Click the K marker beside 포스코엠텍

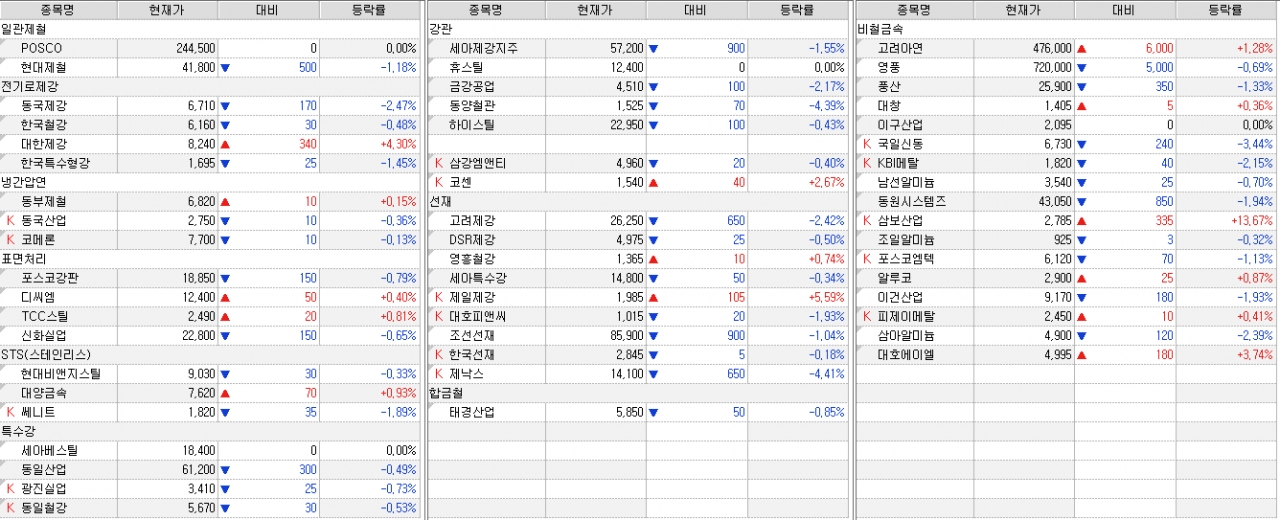pyautogui.click(x=867, y=259)
